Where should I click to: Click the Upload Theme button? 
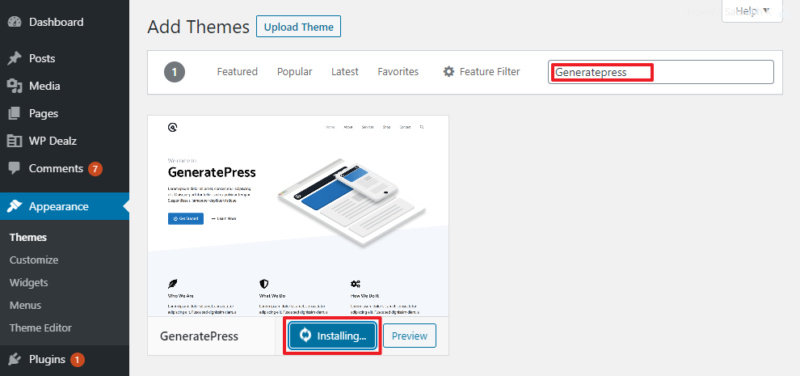298,27
